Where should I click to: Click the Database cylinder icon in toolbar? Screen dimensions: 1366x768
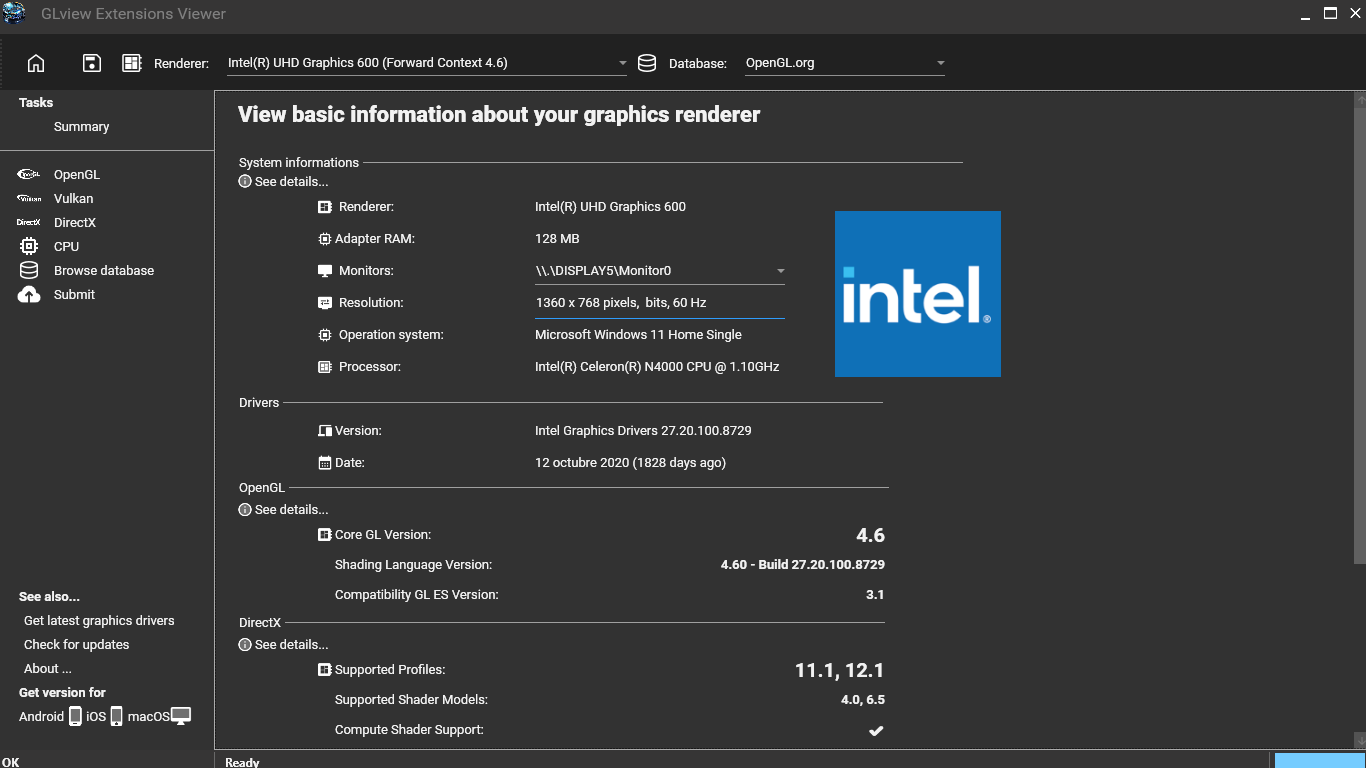click(647, 63)
